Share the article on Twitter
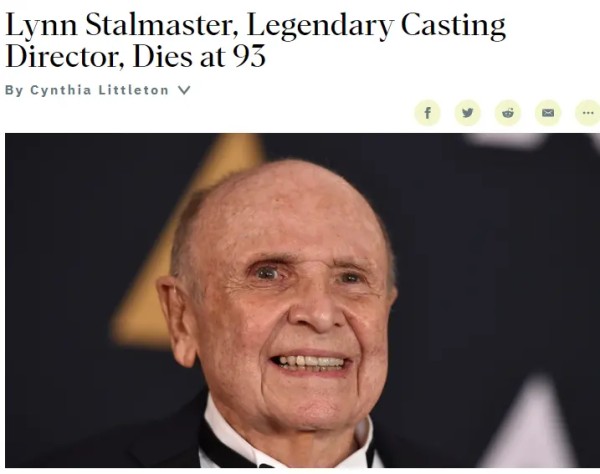Screen dimensions: 600x474 coord(468,113)
